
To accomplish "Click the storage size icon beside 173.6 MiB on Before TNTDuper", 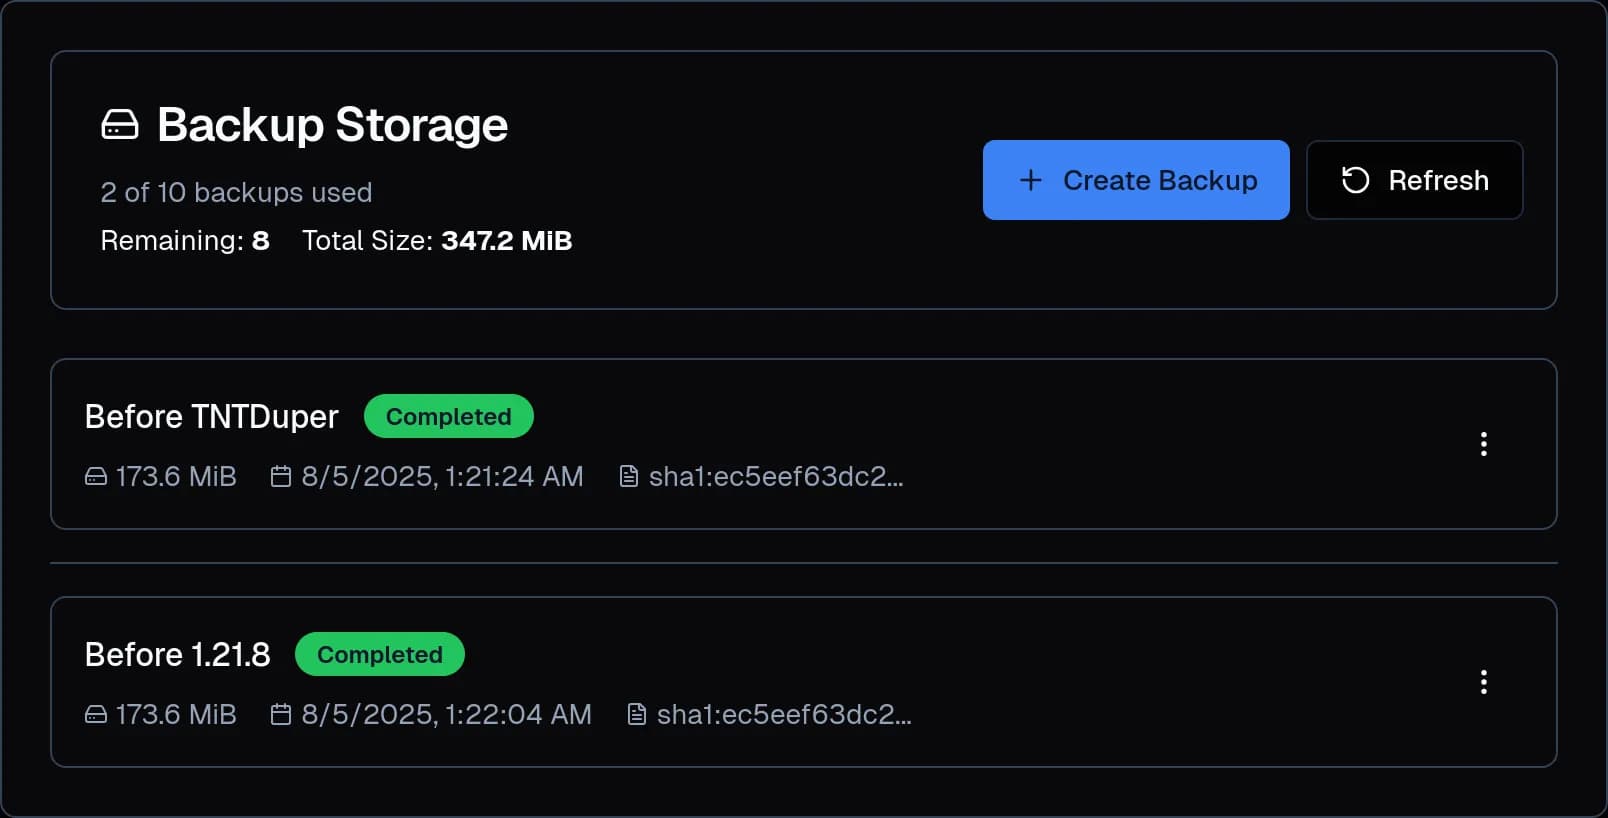I will pyautogui.click(x=95, y=477).
